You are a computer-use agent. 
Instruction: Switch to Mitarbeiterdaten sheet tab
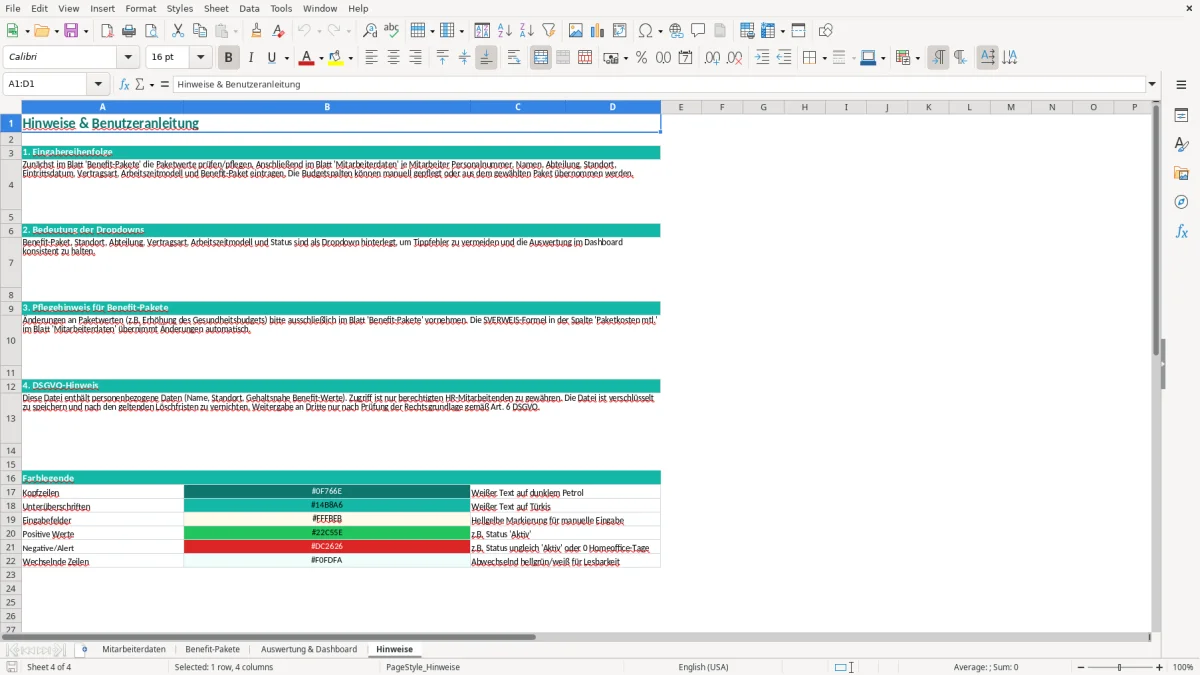(134, 649)
